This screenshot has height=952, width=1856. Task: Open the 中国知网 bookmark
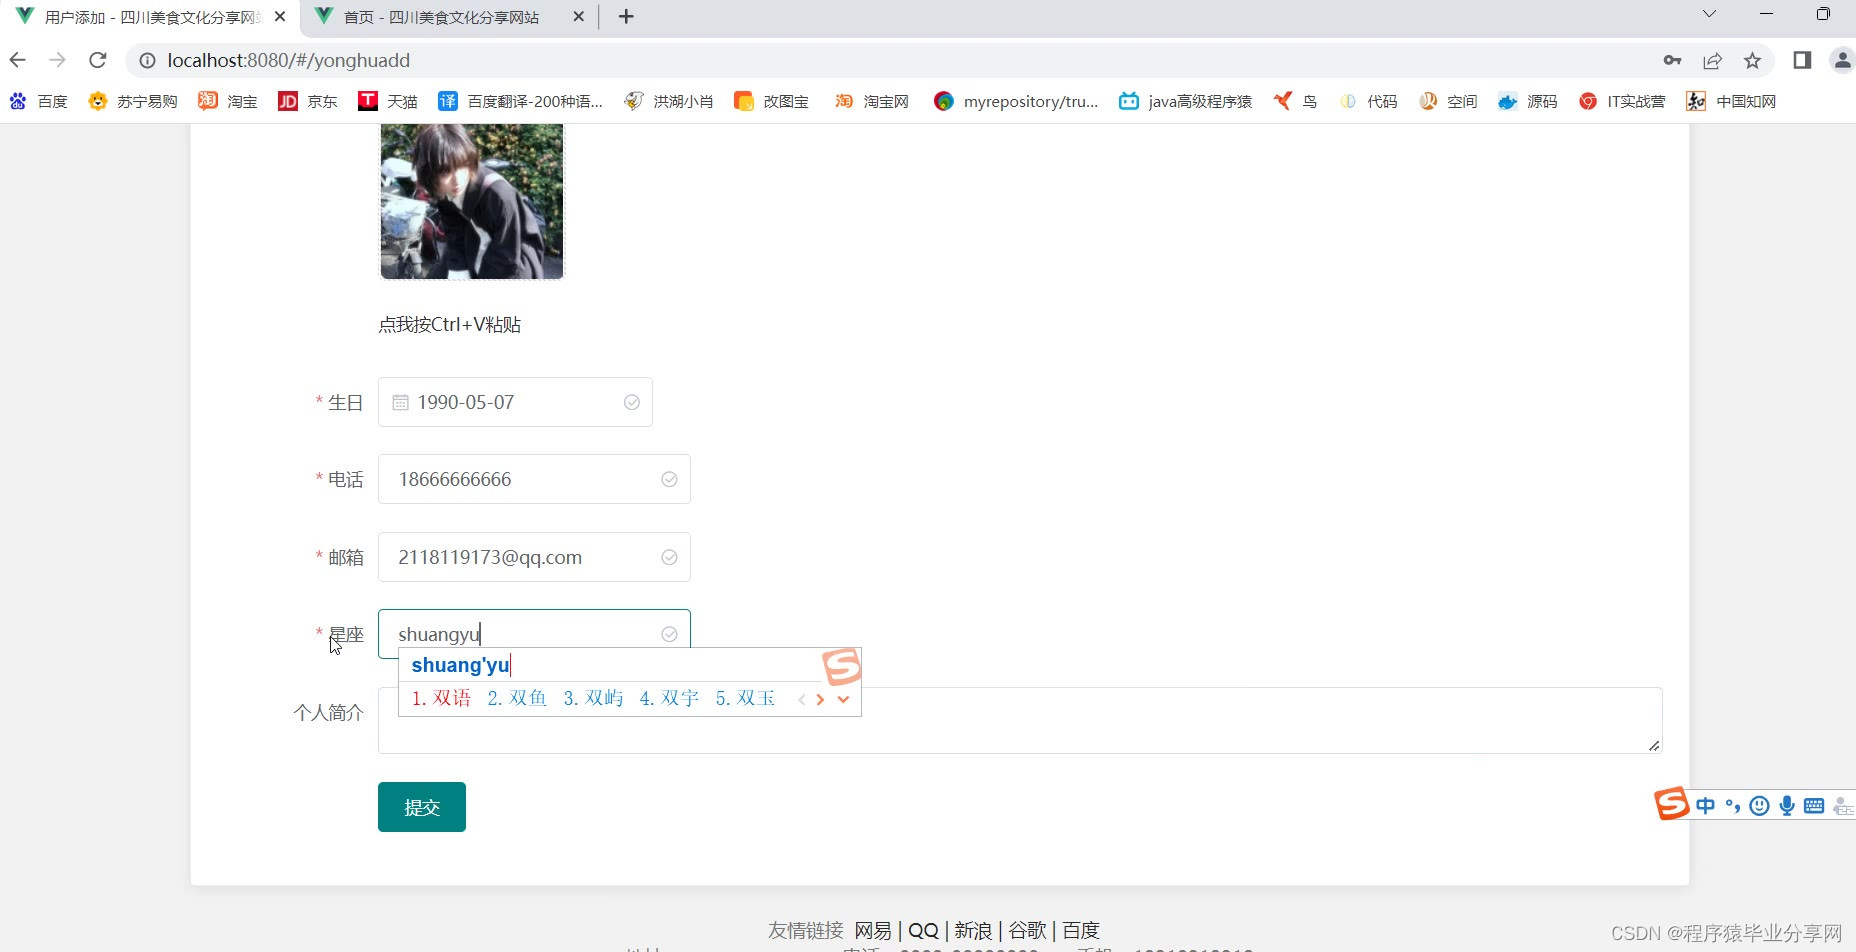(x=1731, y=101)
